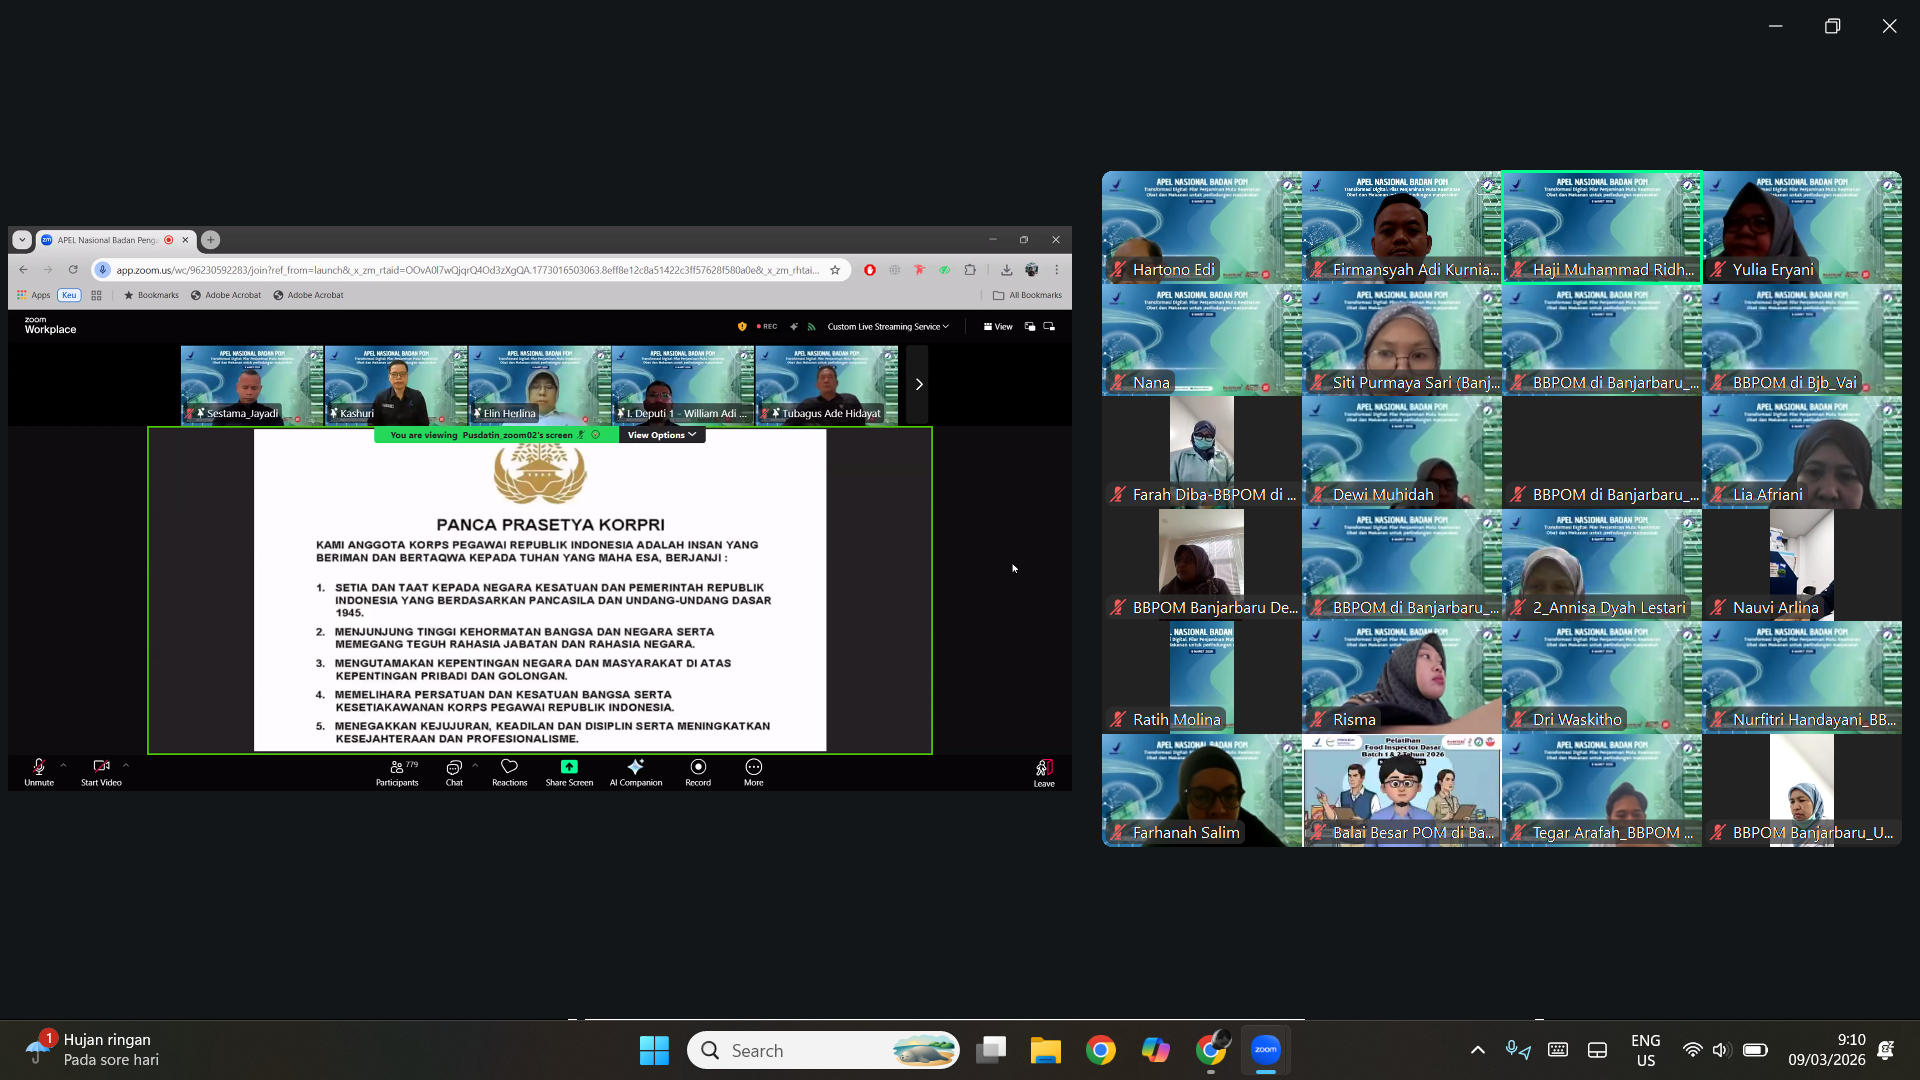Image resolution: width=1920 pixels, height=1080 pixels.
Task: Open the More options menu
Action: [x=753, y=768]
